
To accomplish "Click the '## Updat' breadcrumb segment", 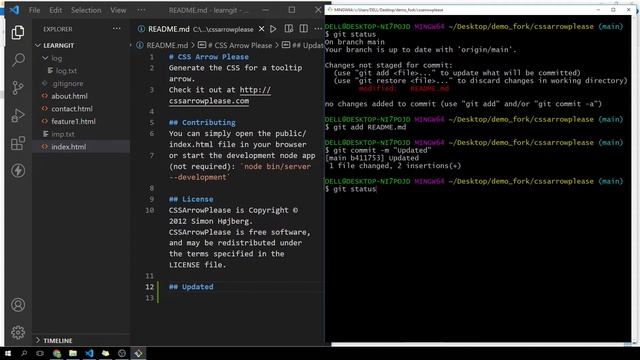I will pos(308,45).
